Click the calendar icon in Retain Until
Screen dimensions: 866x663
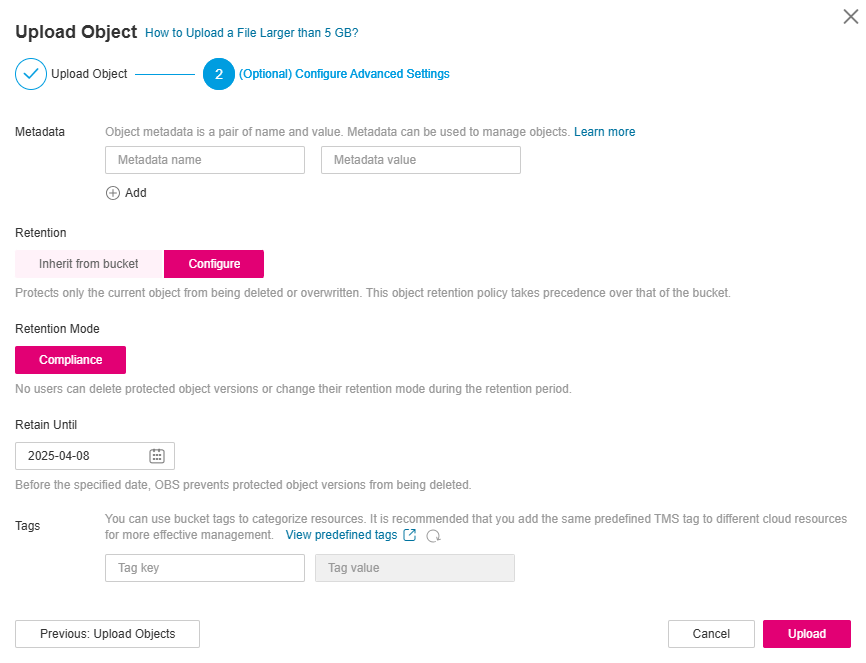tap(157, 456)
